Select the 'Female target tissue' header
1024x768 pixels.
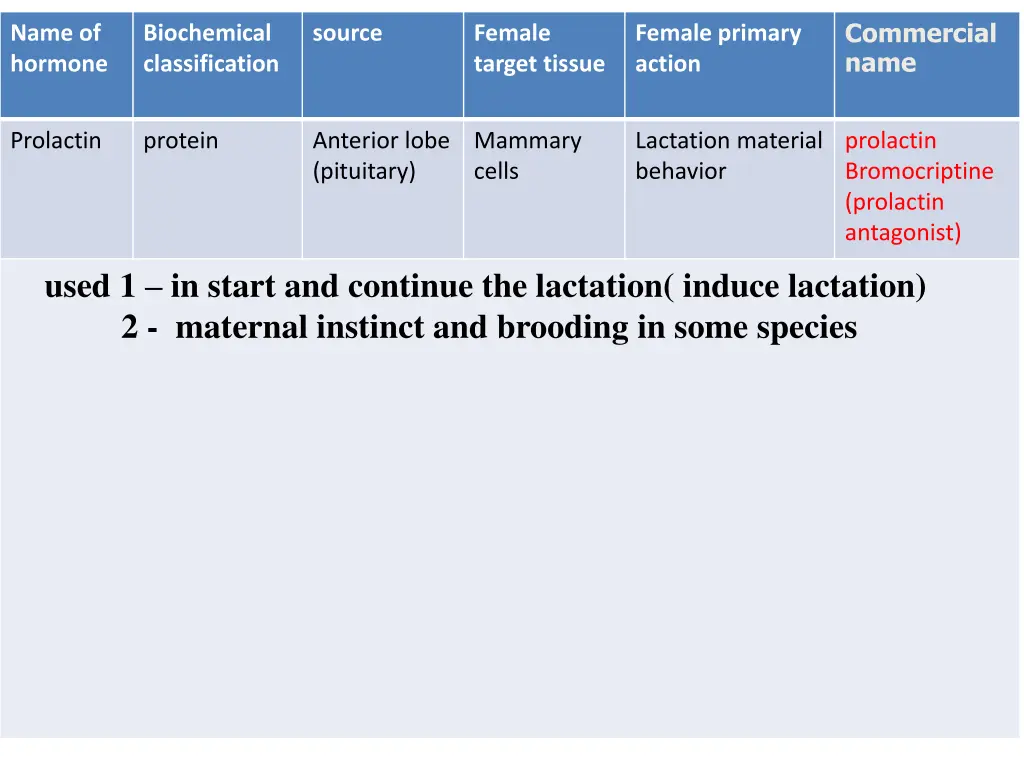pyautogui.click(x=544, y=64)
